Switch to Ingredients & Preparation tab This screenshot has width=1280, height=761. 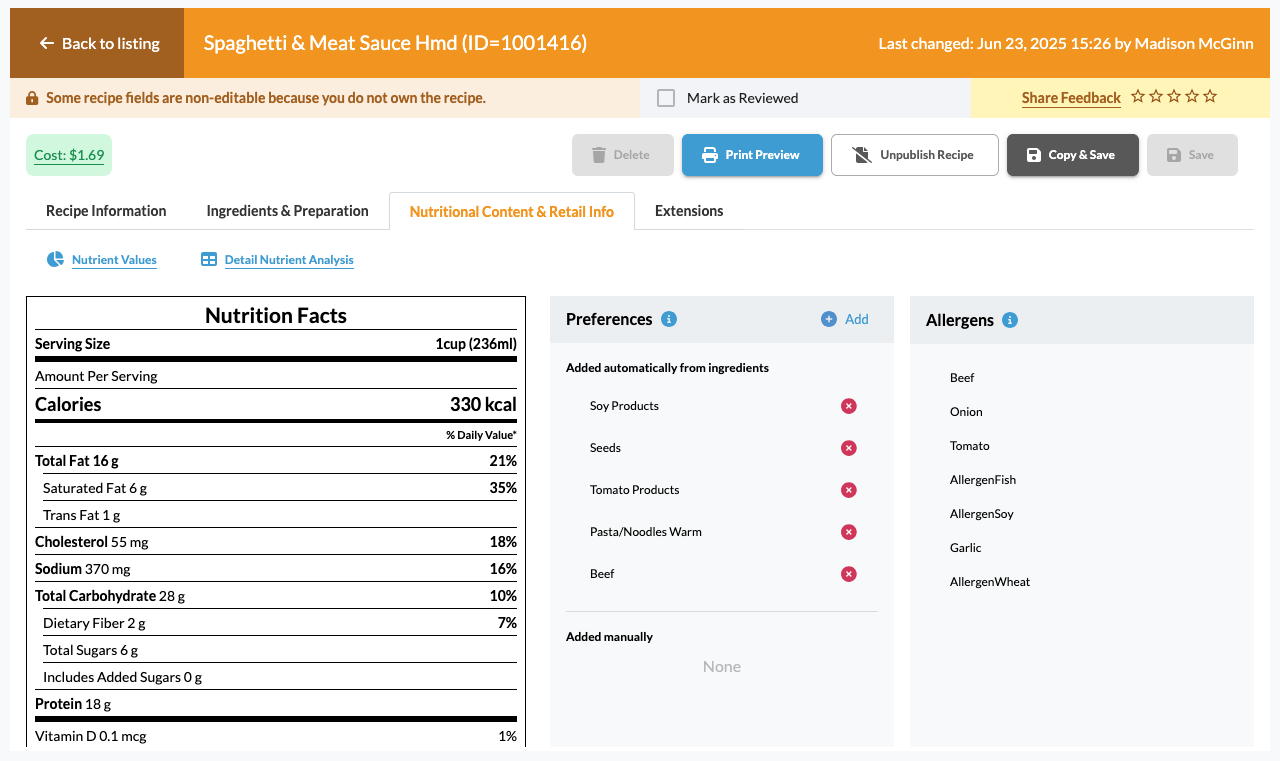(x=287, y=211)
